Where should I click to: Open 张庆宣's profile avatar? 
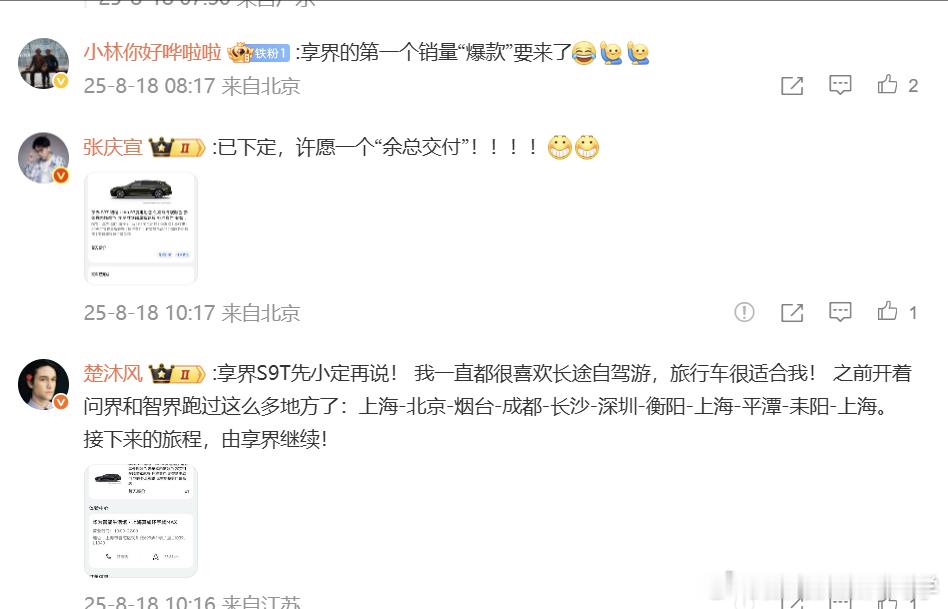(x=44, y=158)
